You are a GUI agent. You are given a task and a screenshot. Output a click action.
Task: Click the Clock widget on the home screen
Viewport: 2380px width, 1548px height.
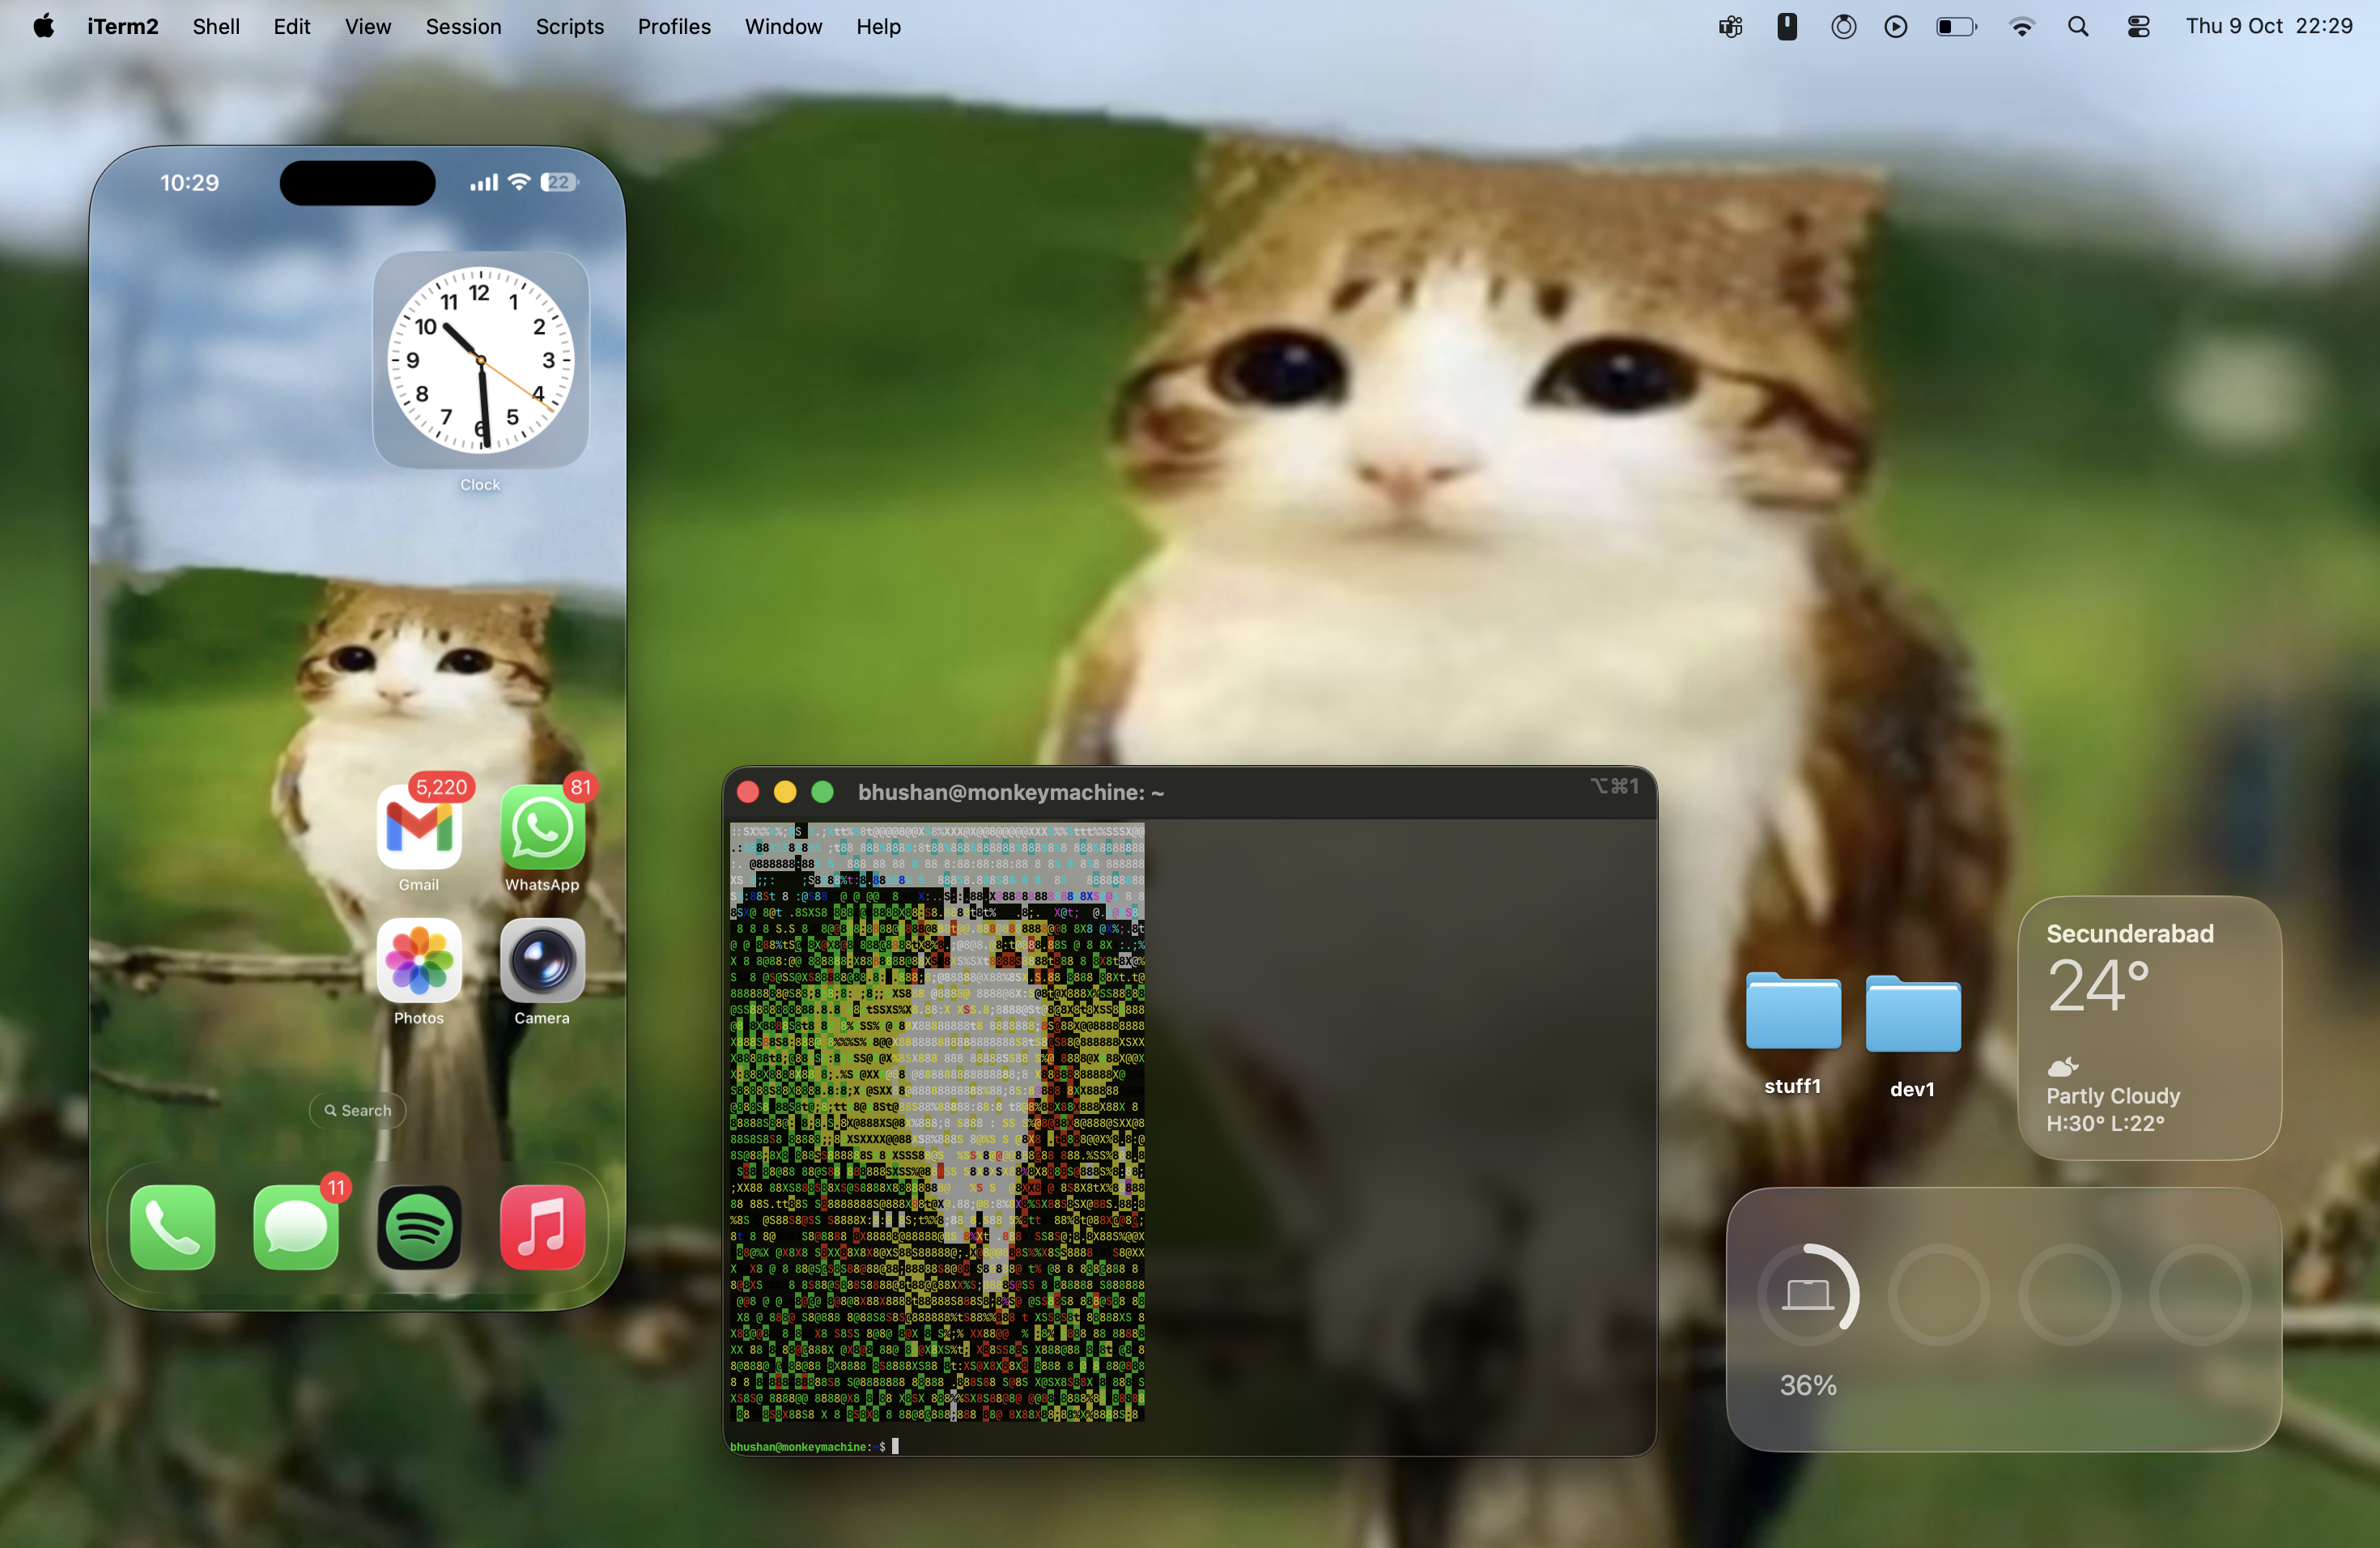pos(480,362)
